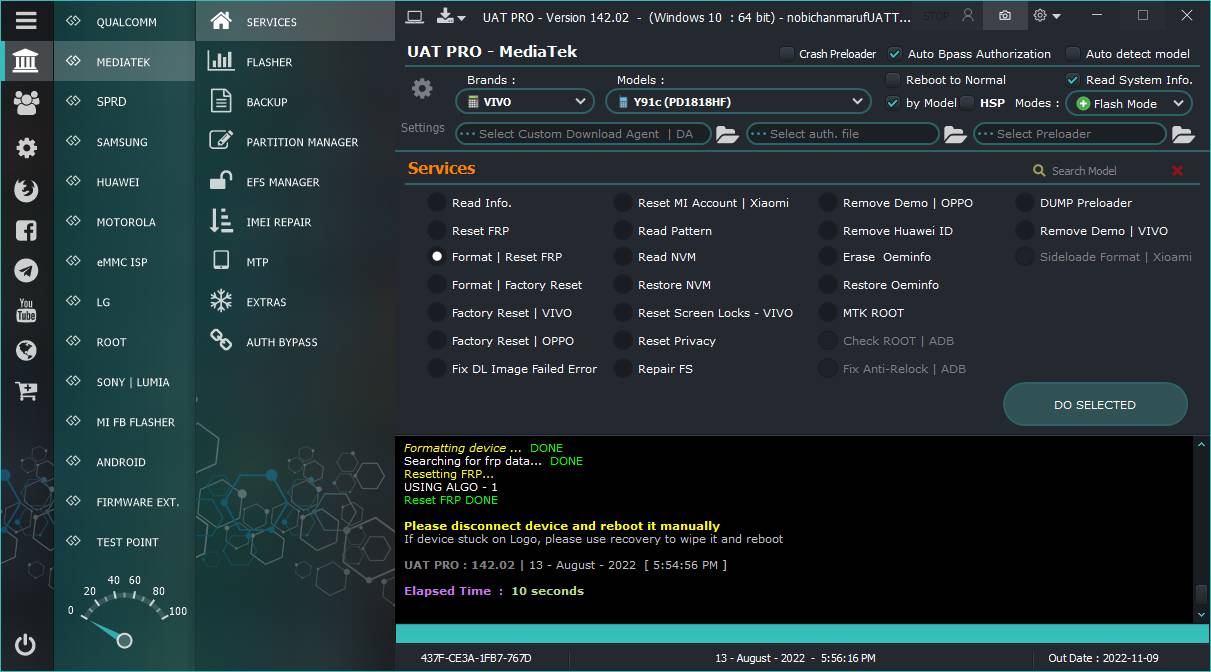This screenshot has width=1211, height=672.
Task: Select the DUMP Preloader option
Action: [x=1025, y=203]
